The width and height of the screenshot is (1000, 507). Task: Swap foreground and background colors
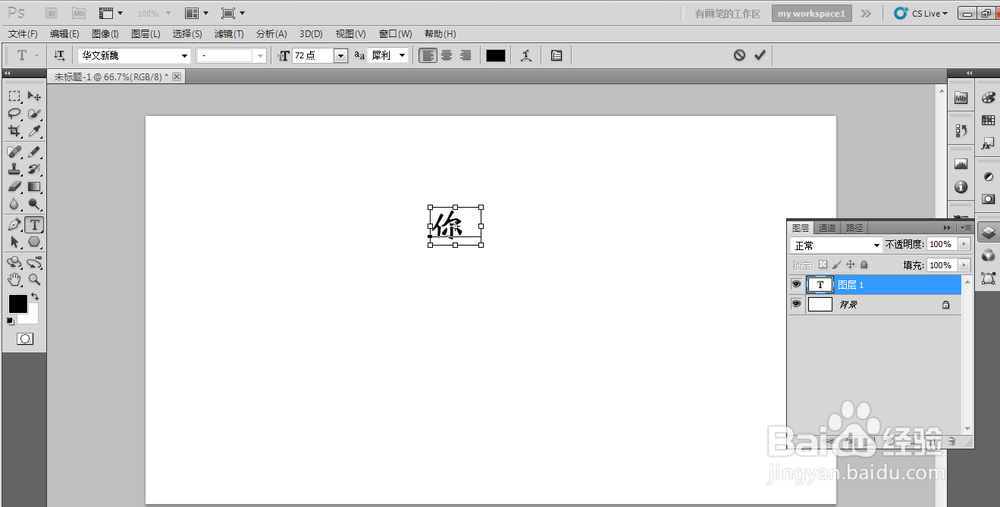click(x=34, y=297)
